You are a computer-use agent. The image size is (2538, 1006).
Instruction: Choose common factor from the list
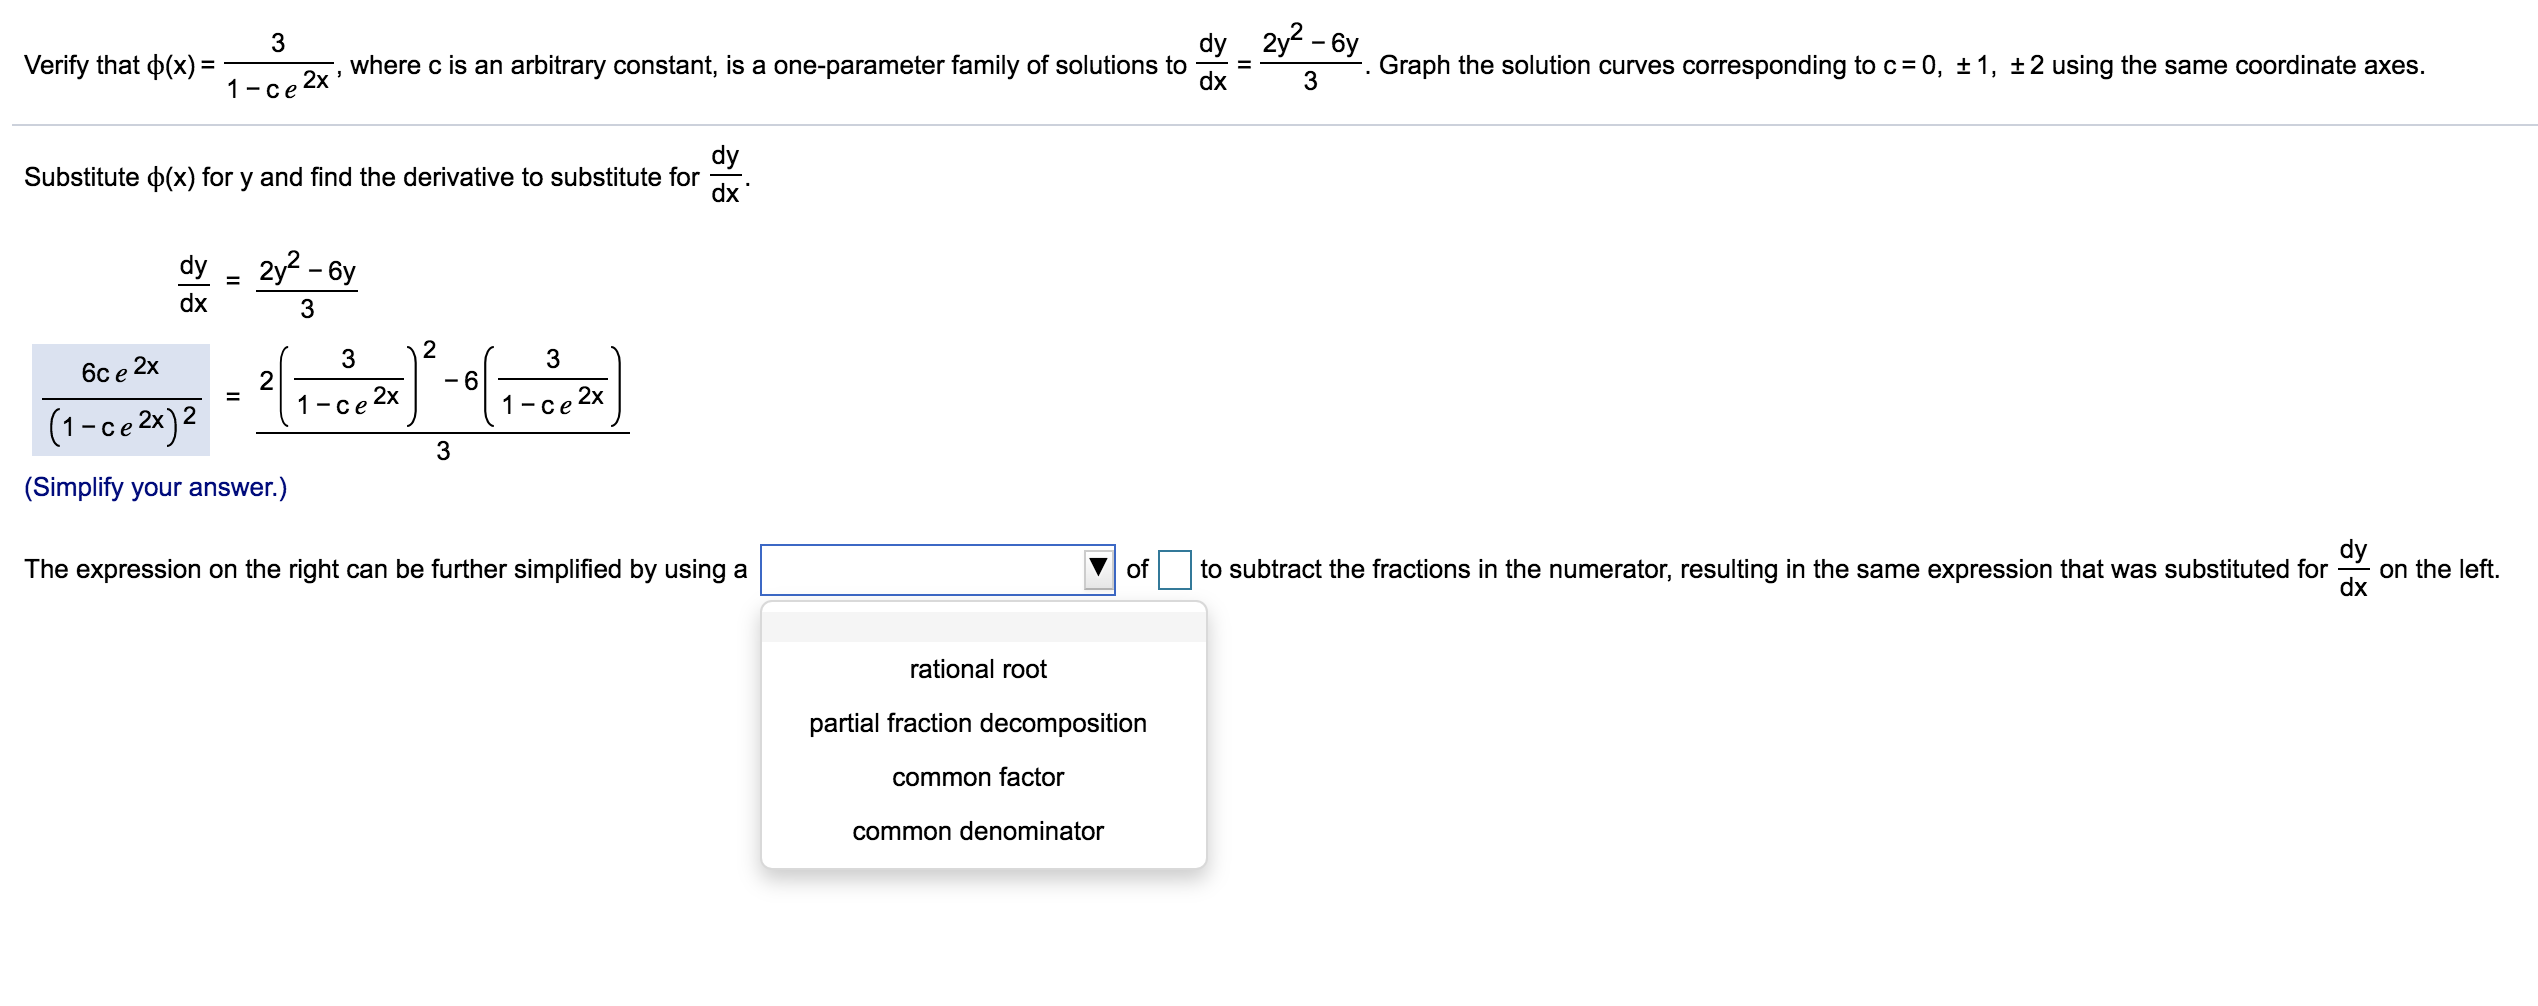tap(976, 777)
